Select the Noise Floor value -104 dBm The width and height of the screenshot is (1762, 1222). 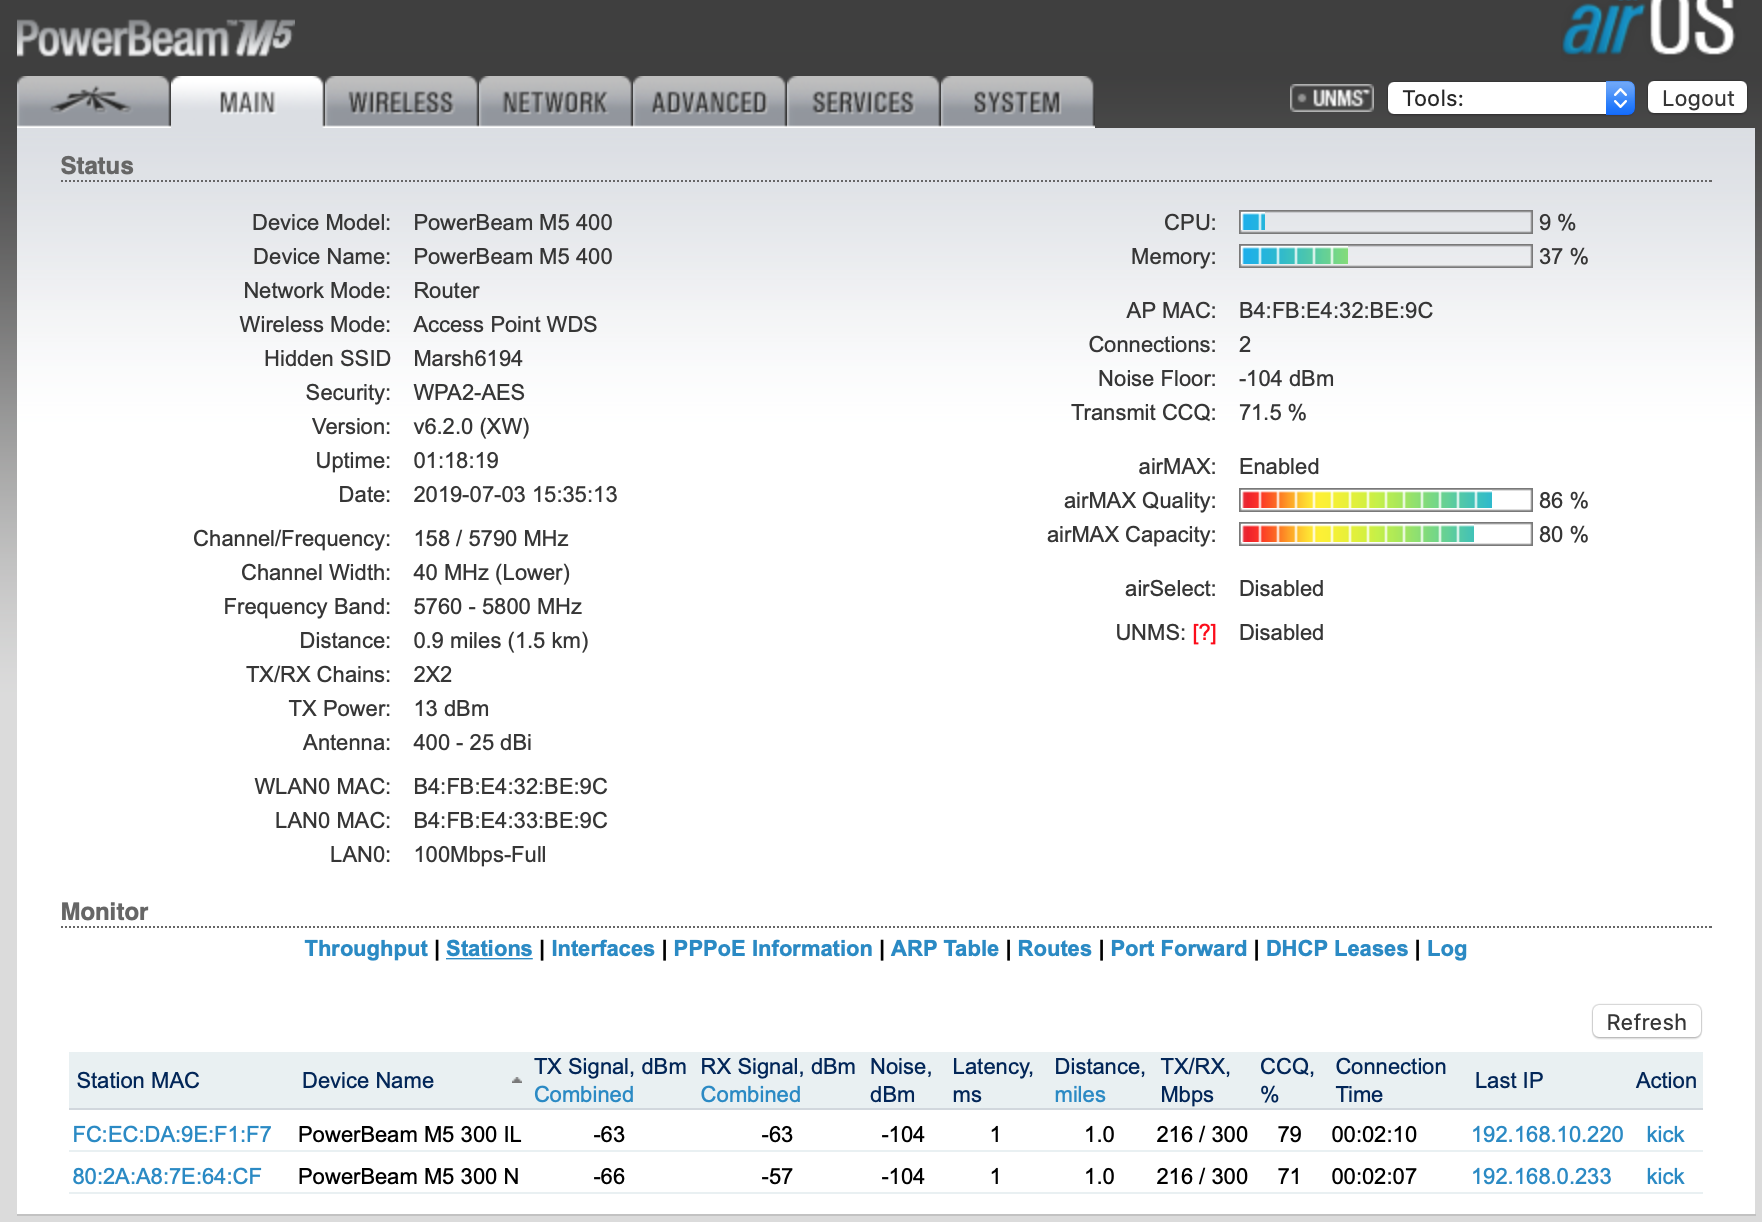[1286, 379]
